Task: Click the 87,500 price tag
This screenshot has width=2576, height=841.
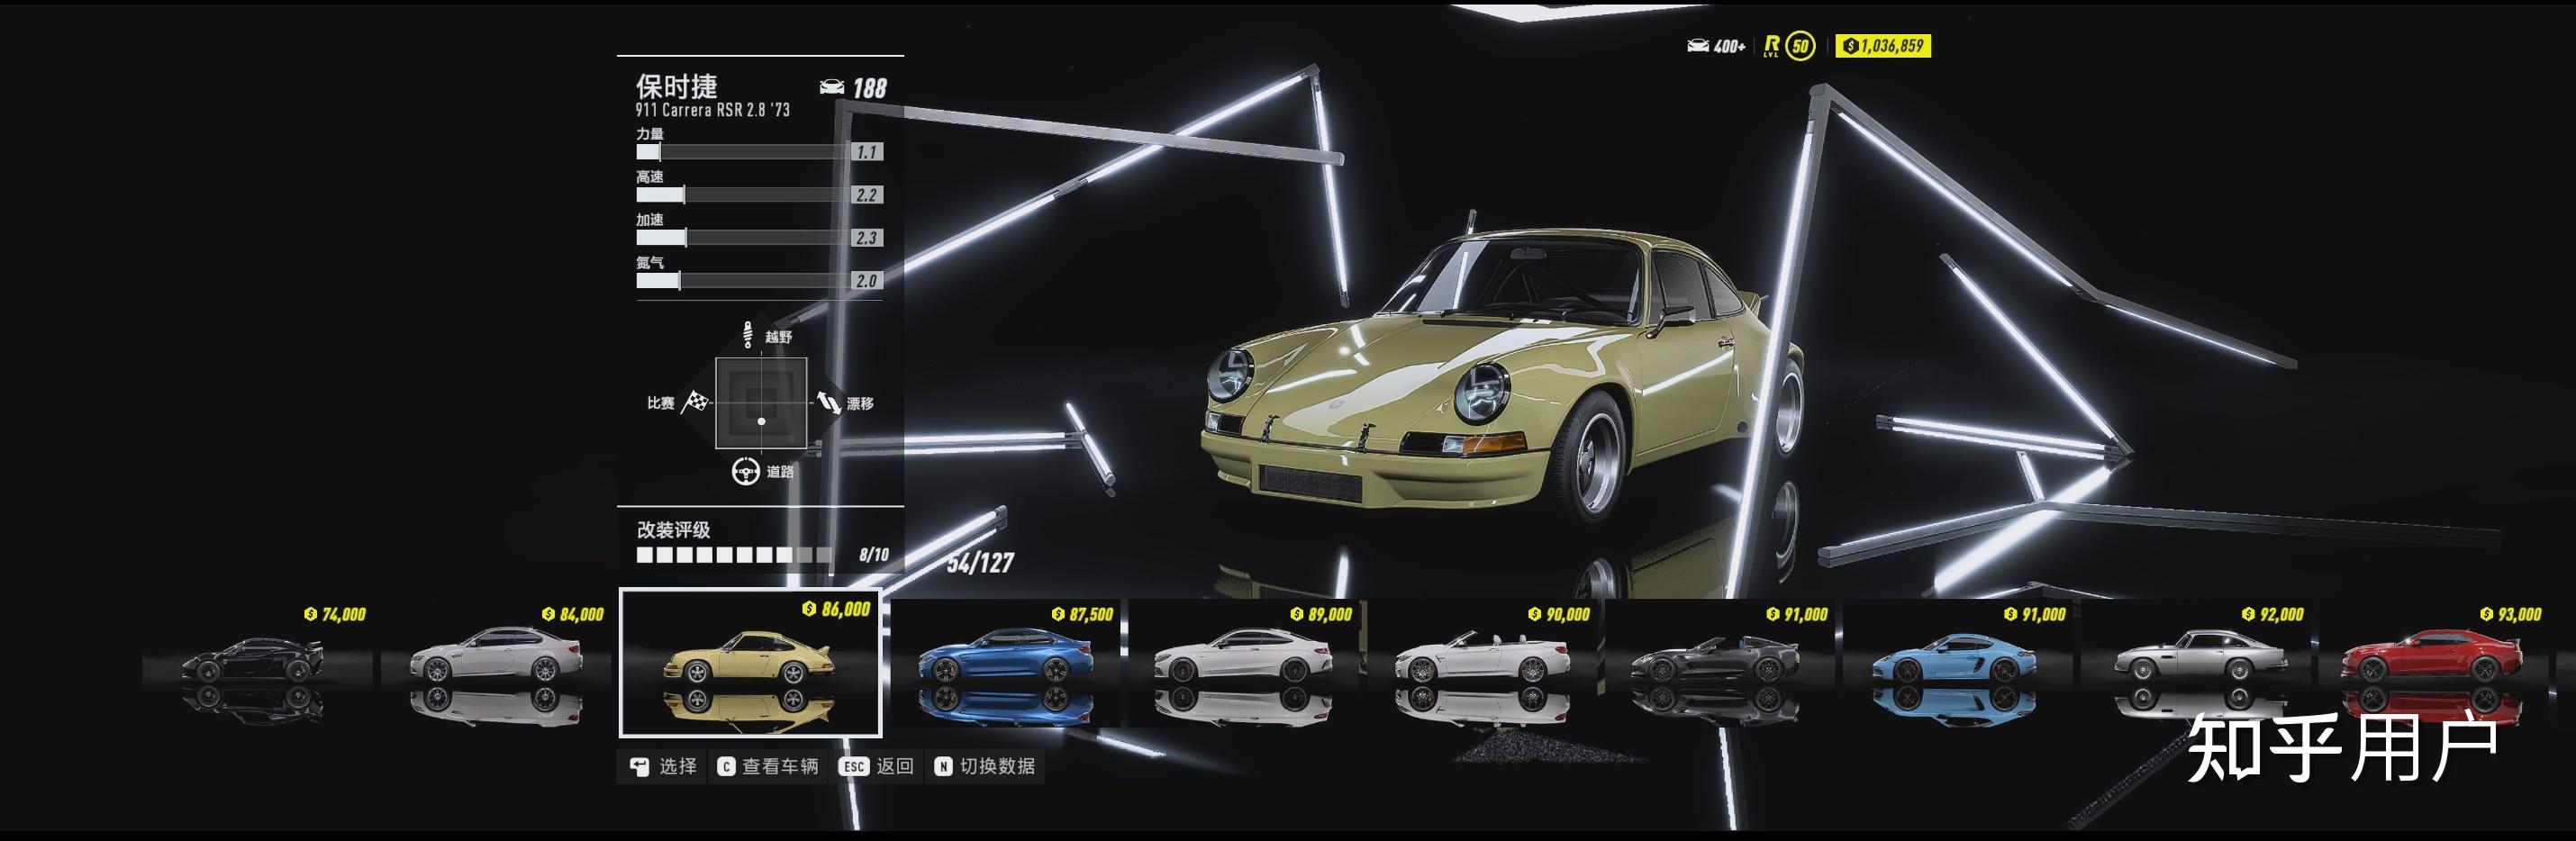Action: pos(1083,614)
